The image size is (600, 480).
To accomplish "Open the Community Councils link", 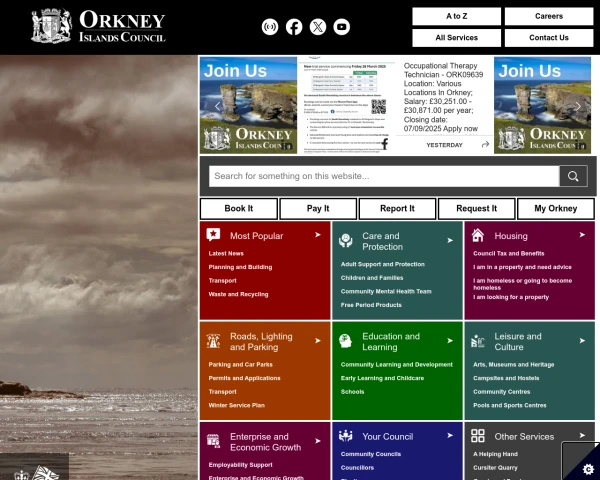I will tap(371, 454).
